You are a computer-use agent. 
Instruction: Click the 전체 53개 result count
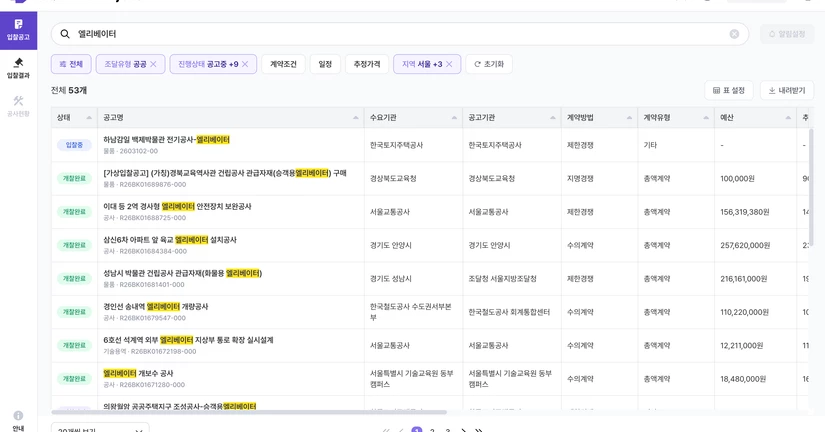coord(69,91)
